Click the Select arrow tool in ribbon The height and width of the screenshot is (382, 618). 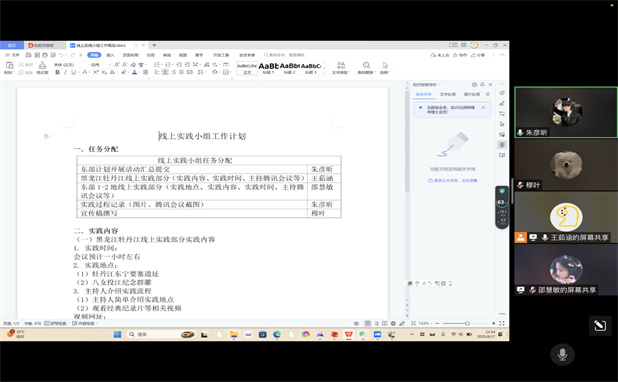(x=385, y=67)
